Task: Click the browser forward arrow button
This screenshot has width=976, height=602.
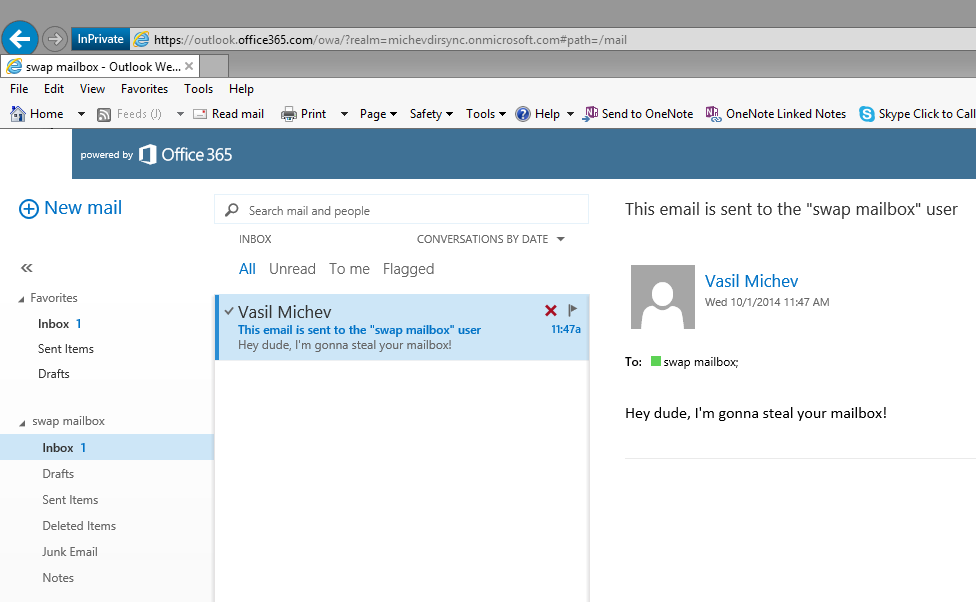Action: (x=55, y=39)
